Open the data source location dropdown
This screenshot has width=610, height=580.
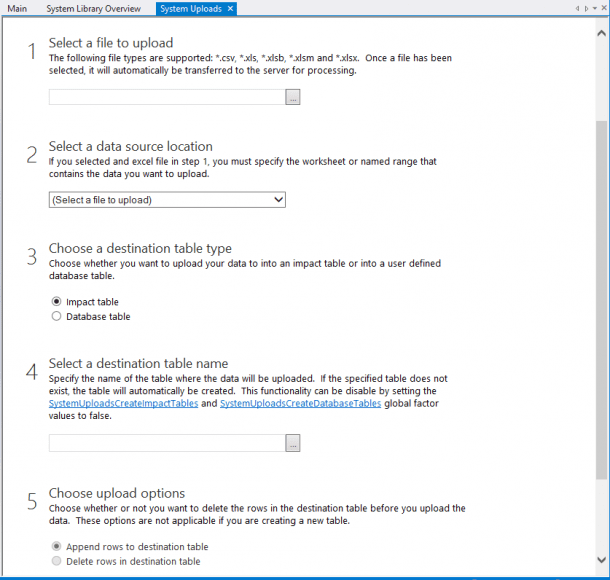pyautogui.click(x=167, y=200)
